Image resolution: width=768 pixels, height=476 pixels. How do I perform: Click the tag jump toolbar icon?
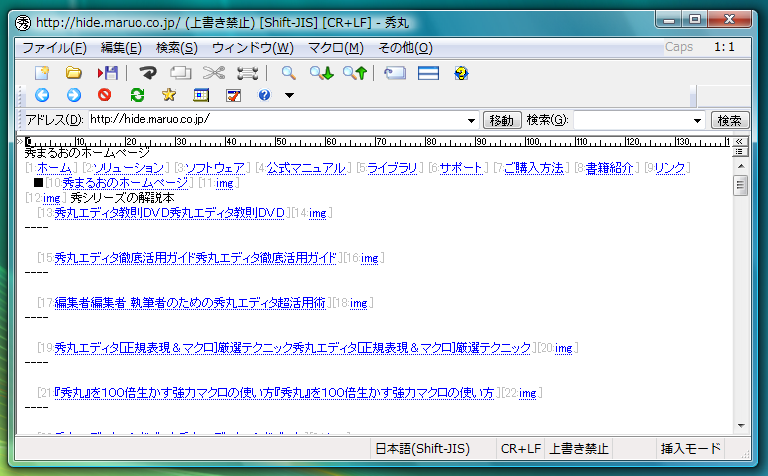coord(395,73)
